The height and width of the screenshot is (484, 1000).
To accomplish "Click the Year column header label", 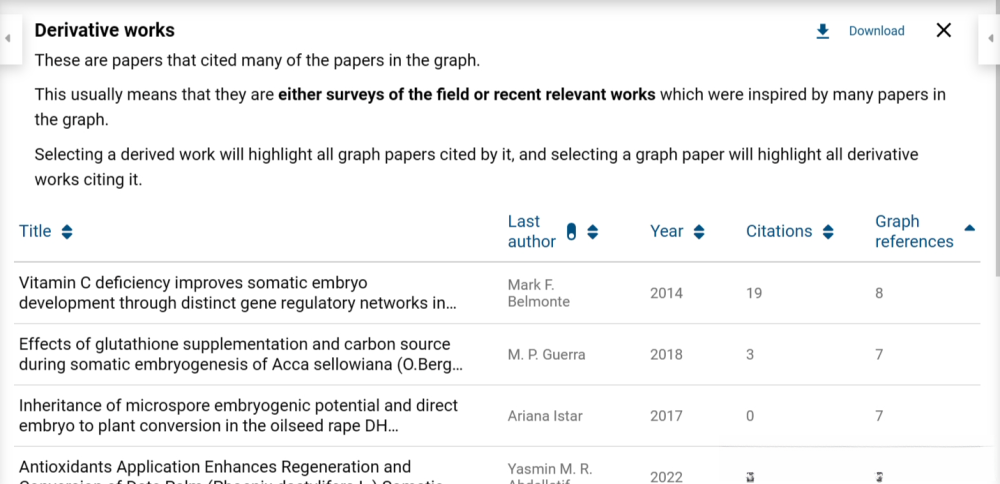I will click(666, 232).
